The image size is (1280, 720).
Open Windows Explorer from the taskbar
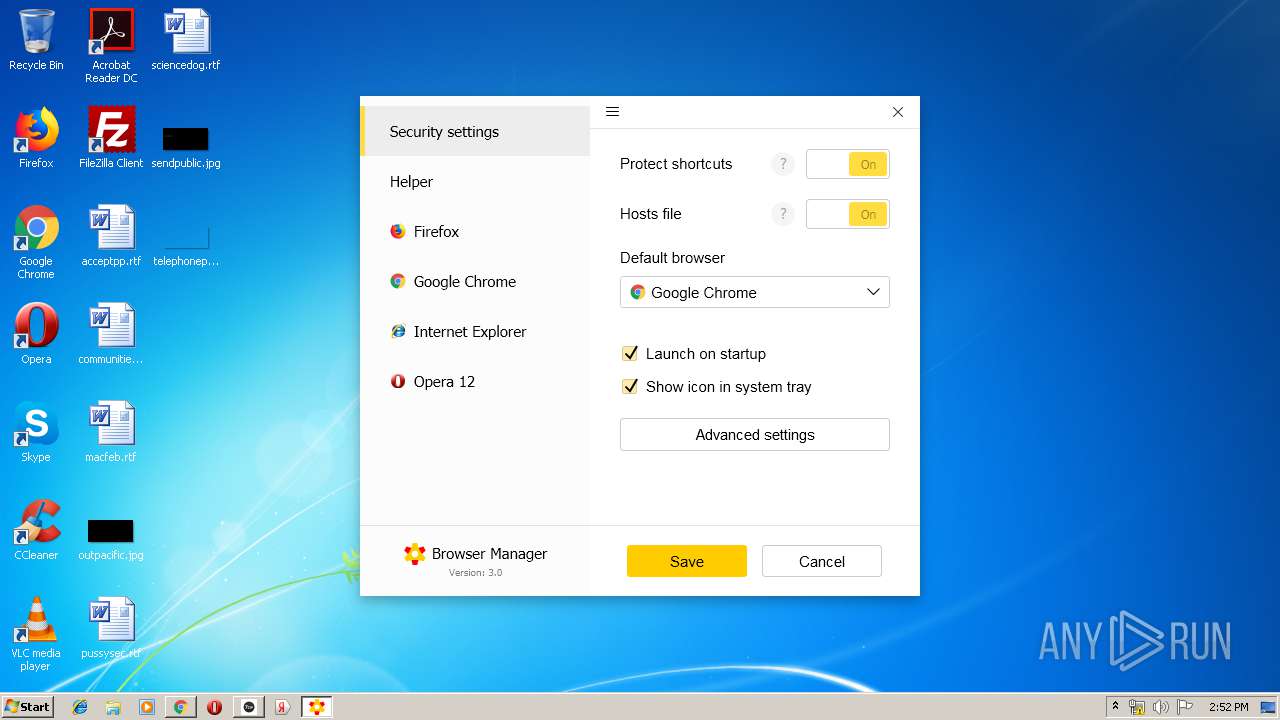click(113, 707)
